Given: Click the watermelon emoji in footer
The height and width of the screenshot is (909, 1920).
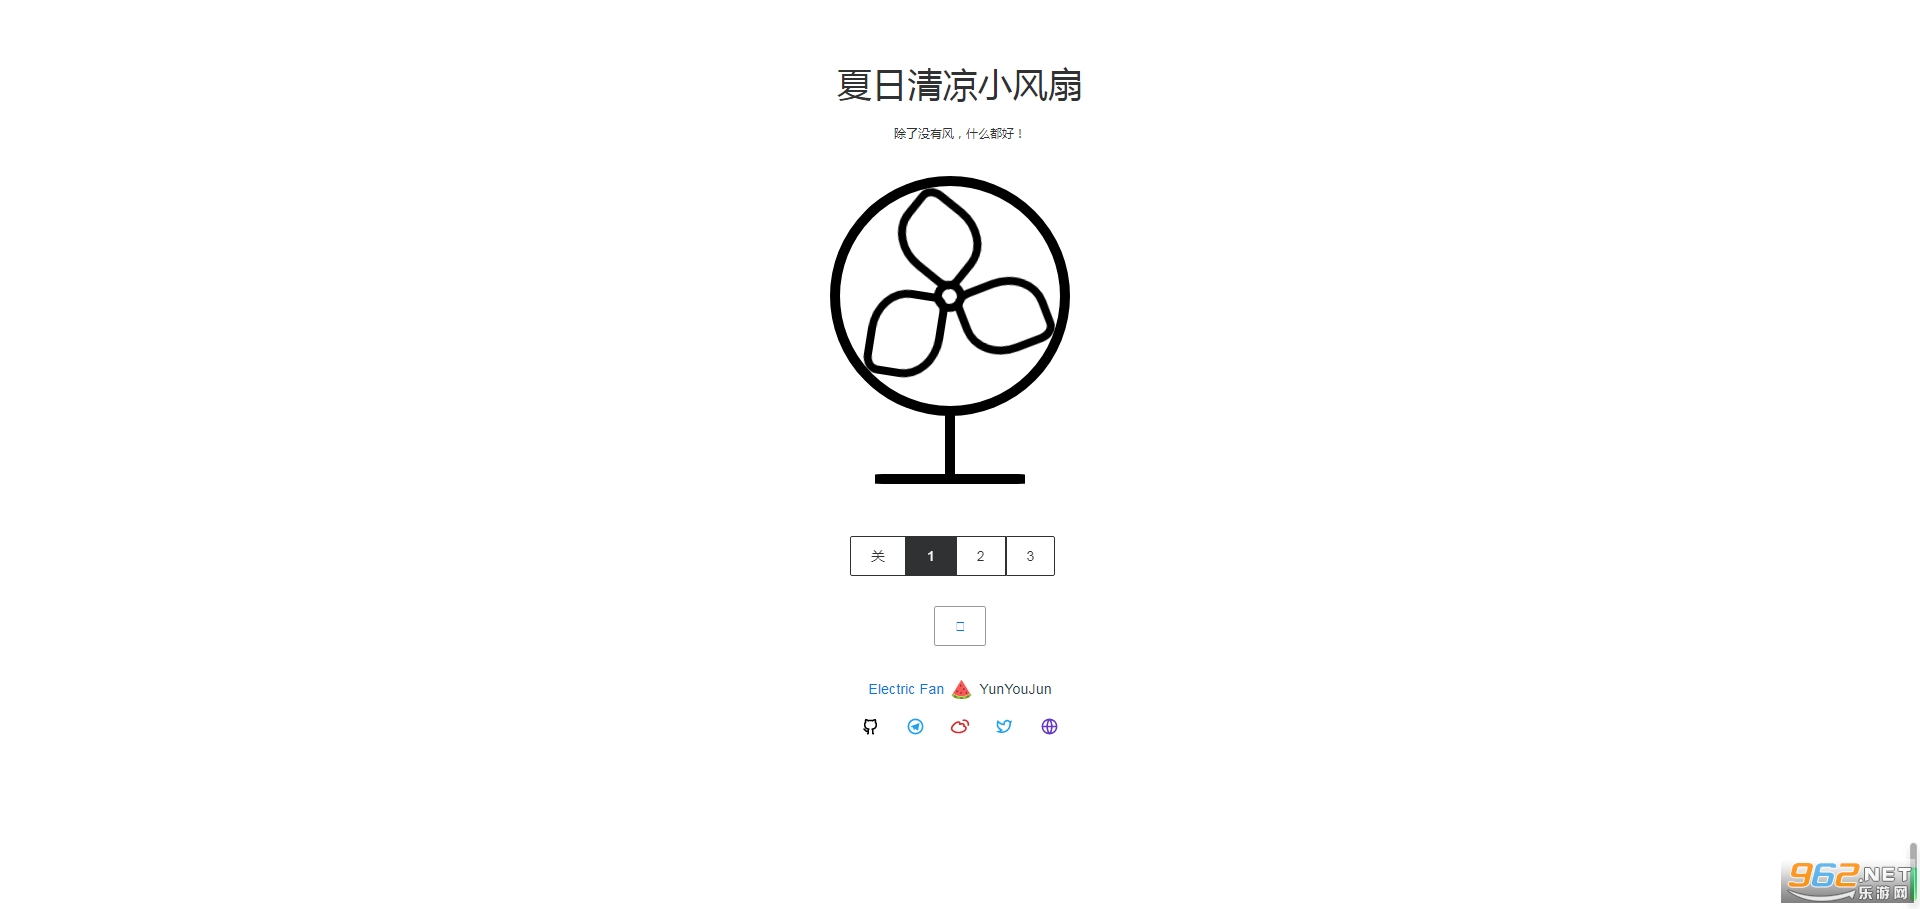Looking at the screenshot, I should click(x=961, y=689).
